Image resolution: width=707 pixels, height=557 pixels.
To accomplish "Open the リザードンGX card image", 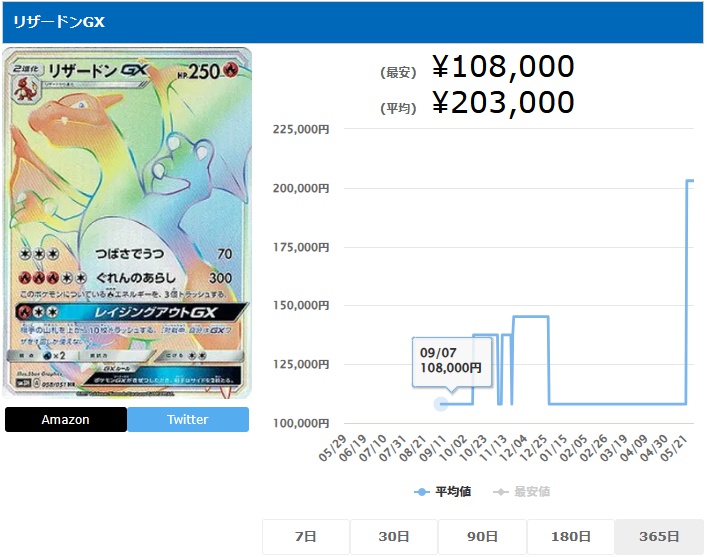I will (127, 223).
